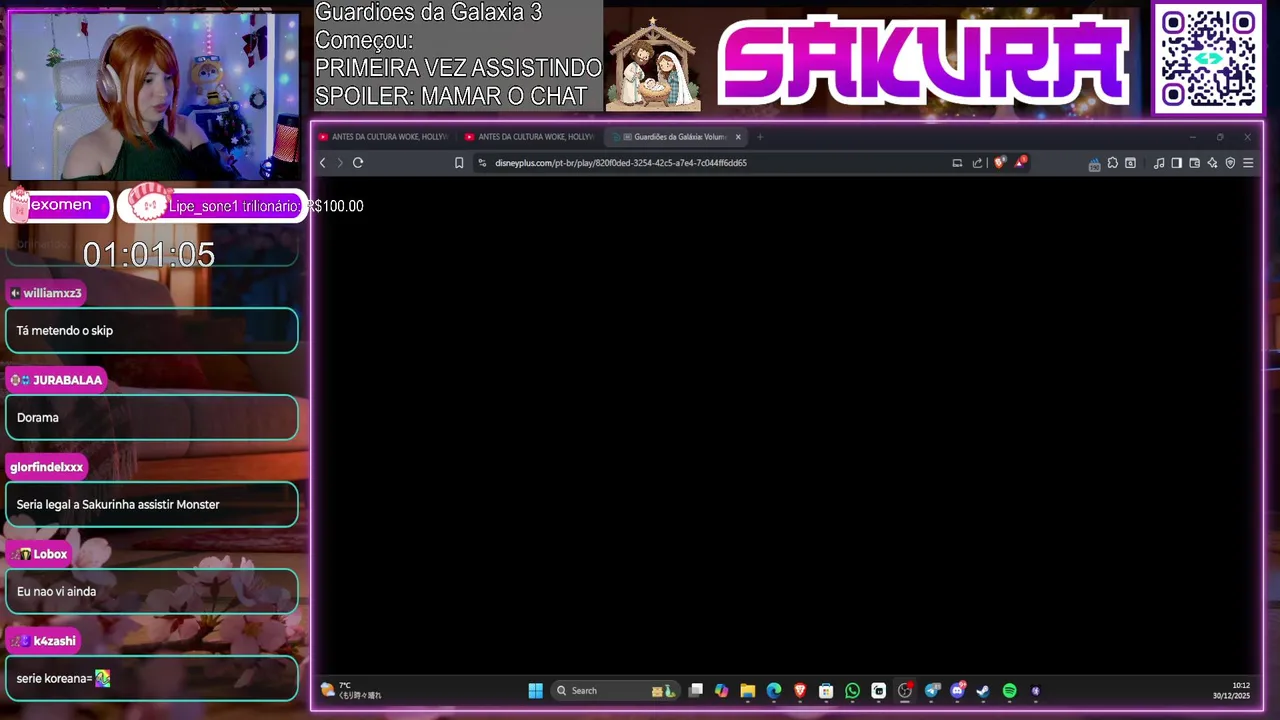This screenshot has width=1280, height=720.
Task: Click the cast/picture-in-picture icon in address bar
Action: pyautogui.click(x=957, y=163)
